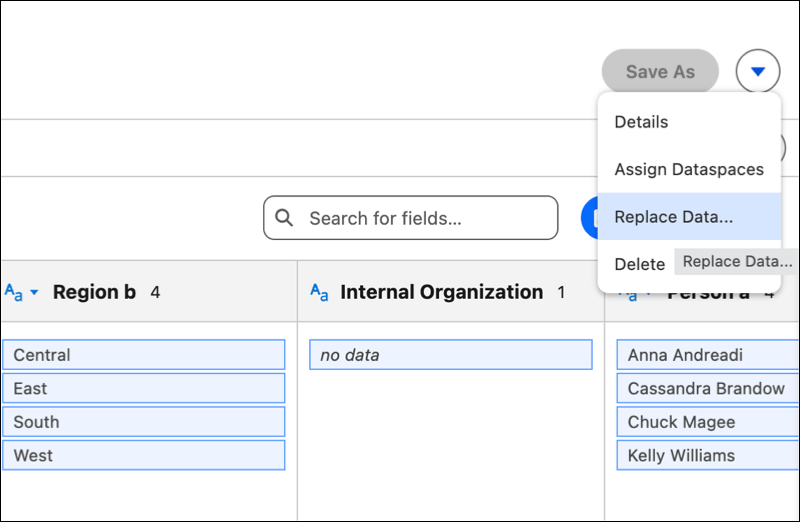This screenshot has width=800, height=522.
Task: Select Chuck Magee value
Action: (x=708, y=422)
